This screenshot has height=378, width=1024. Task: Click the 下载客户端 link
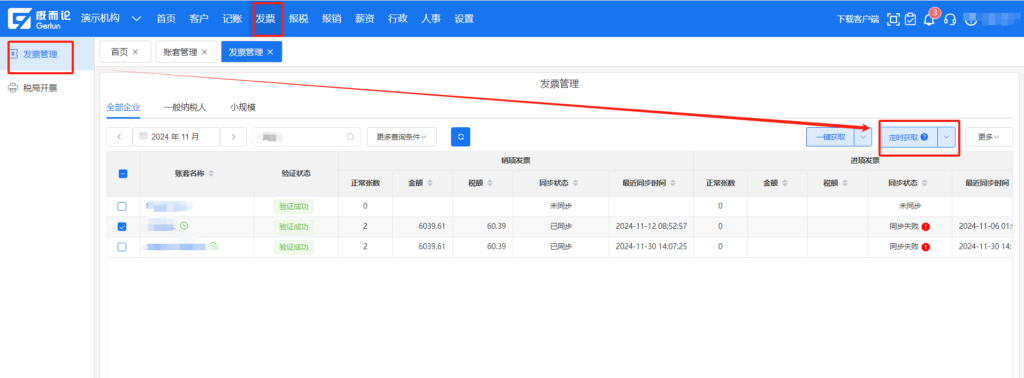[857, 20]
